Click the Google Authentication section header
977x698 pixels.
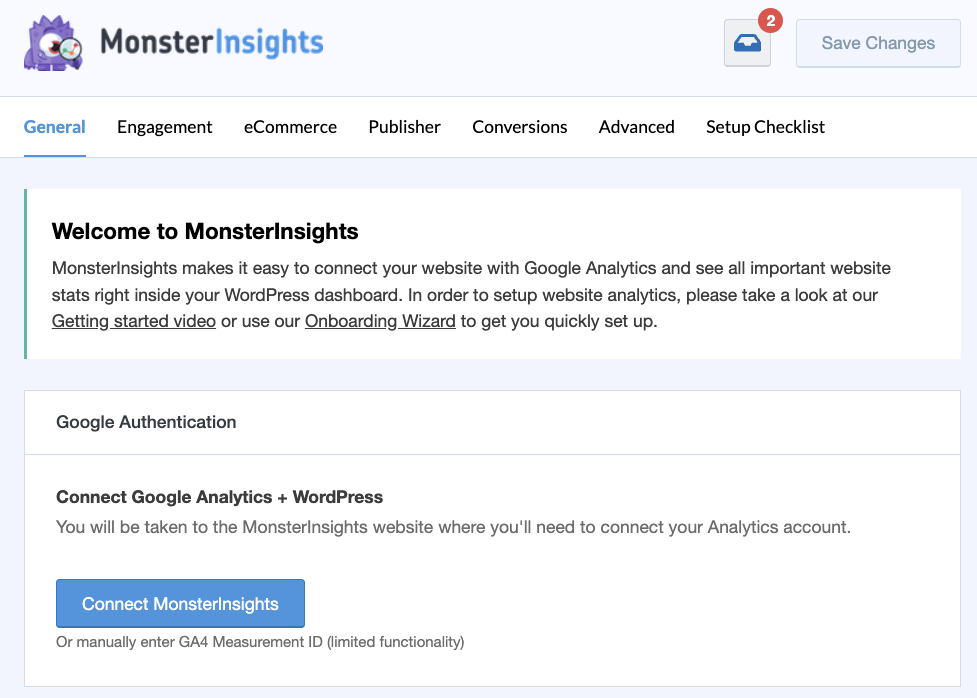[x=146, y=422]
